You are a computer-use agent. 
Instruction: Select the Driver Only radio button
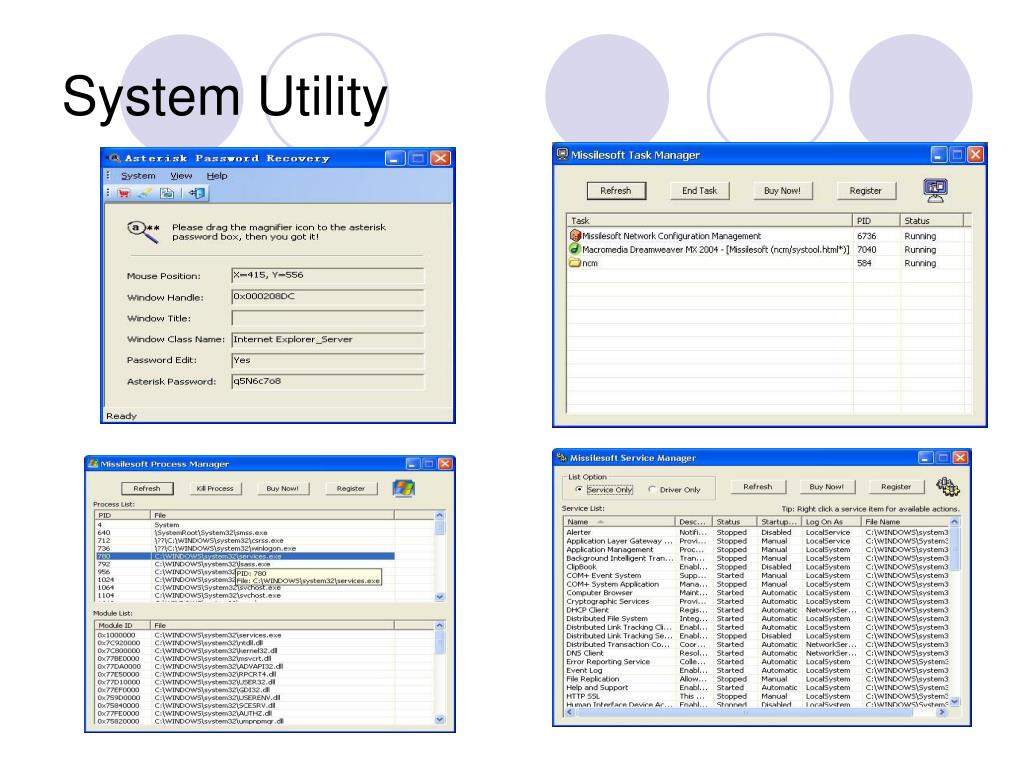(x=652, y=489)
